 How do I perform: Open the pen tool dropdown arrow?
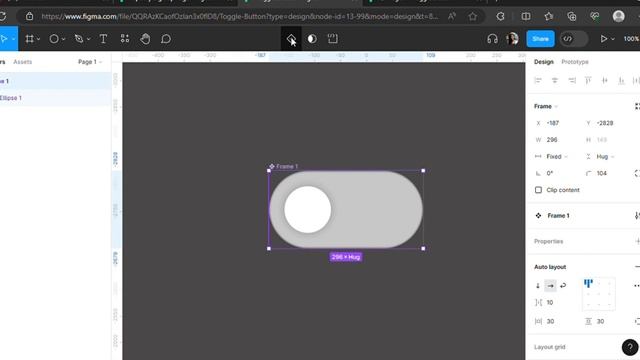(x=88, y=39)
